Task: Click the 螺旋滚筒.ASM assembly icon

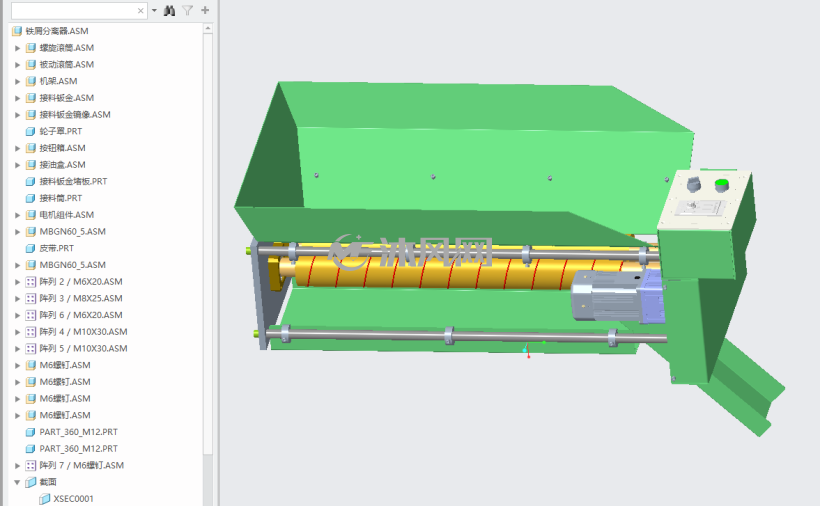Action: click(31, 48)
